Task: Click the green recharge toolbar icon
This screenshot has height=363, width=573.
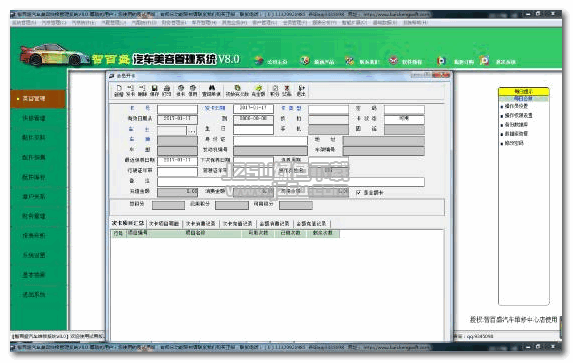Action: [x=258, y=90]
